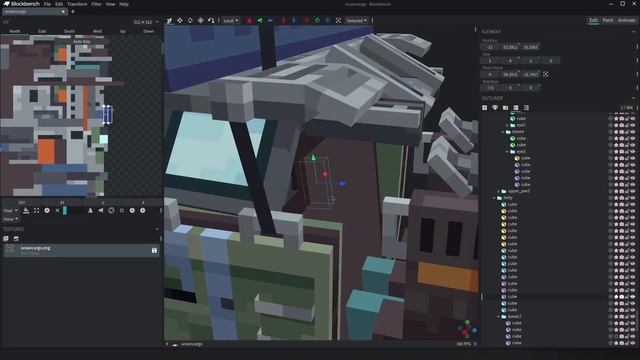This screenshot has width=640, height=360.
Task: Select the Vertex Snap tool
Action: [211, 20]
